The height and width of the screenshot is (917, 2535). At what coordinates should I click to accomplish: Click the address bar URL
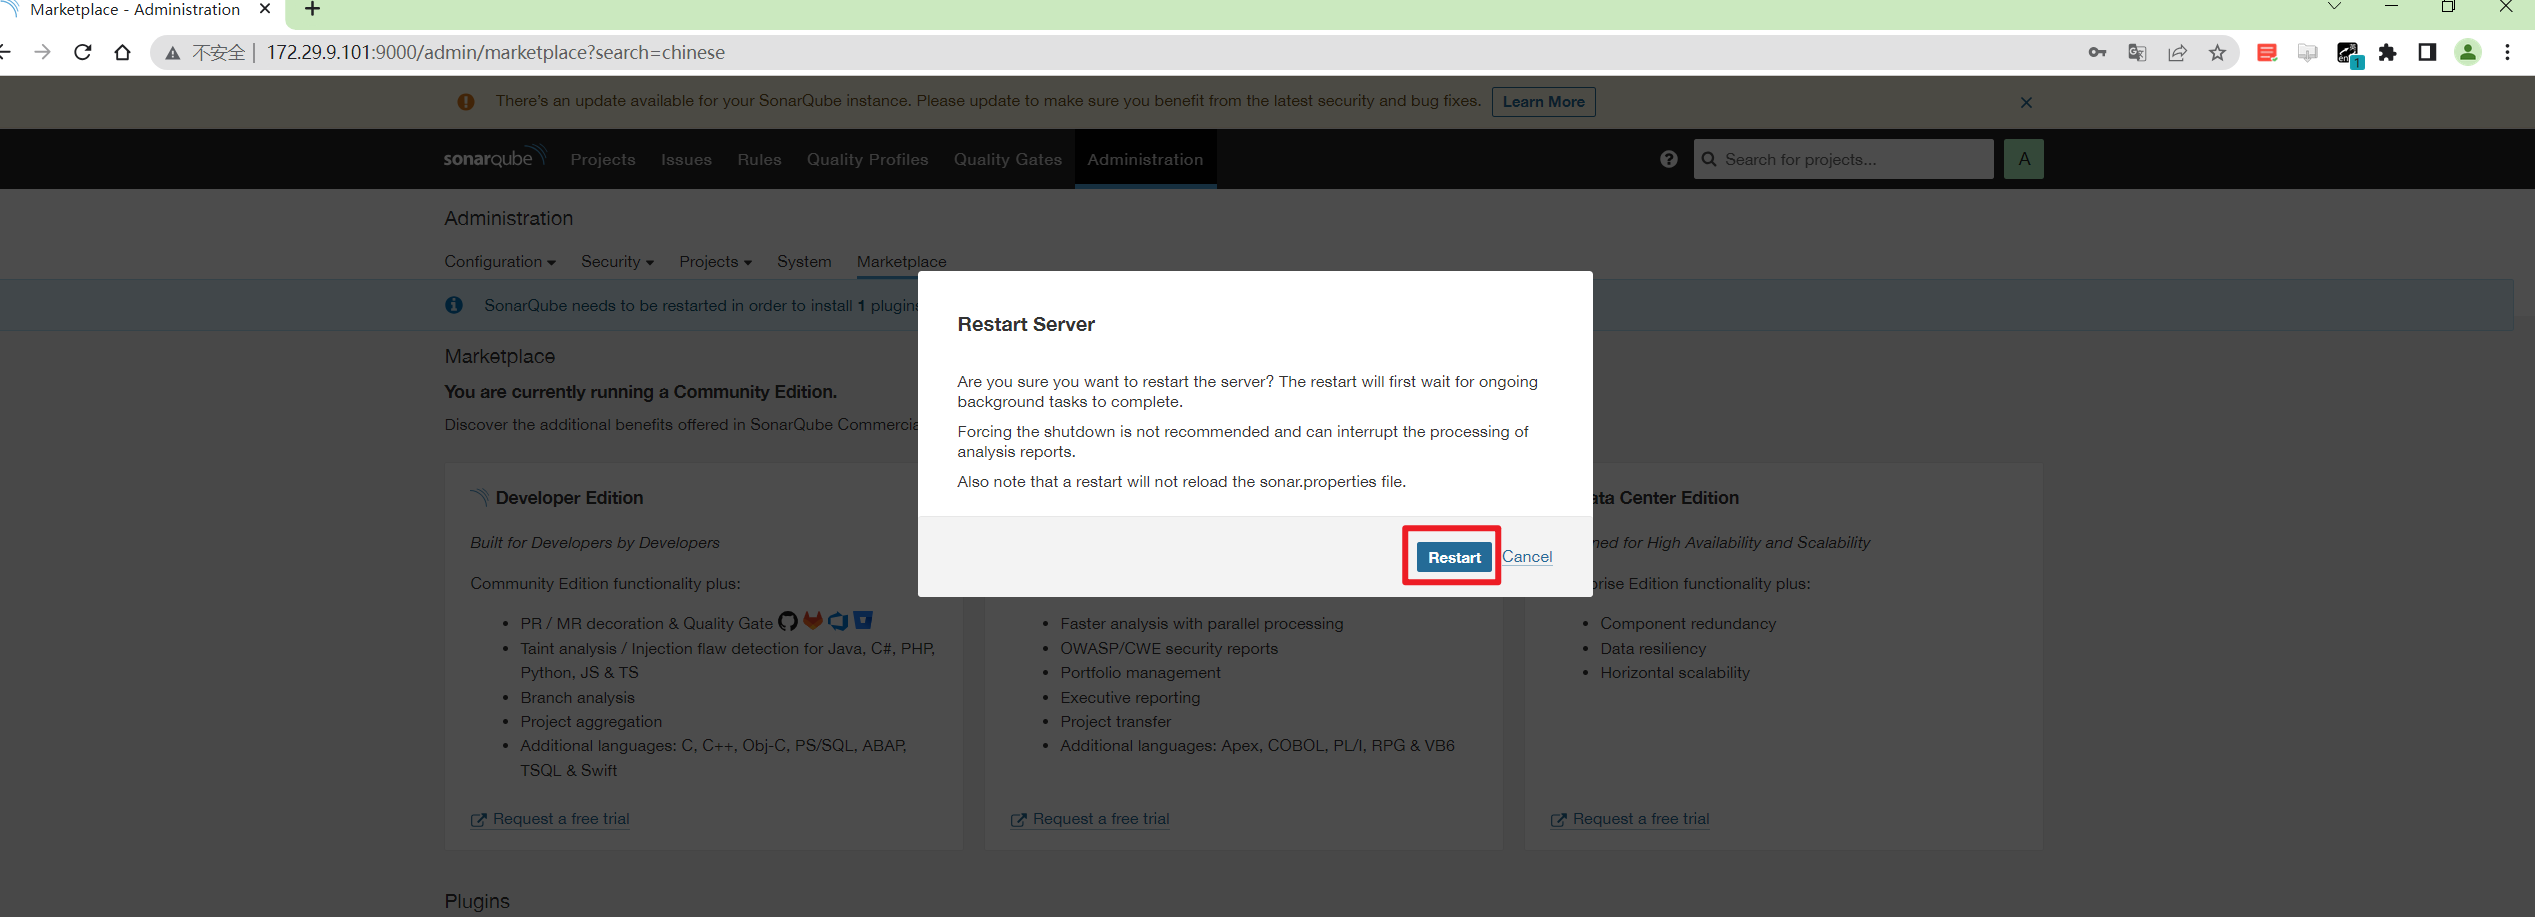click(495, 52)
